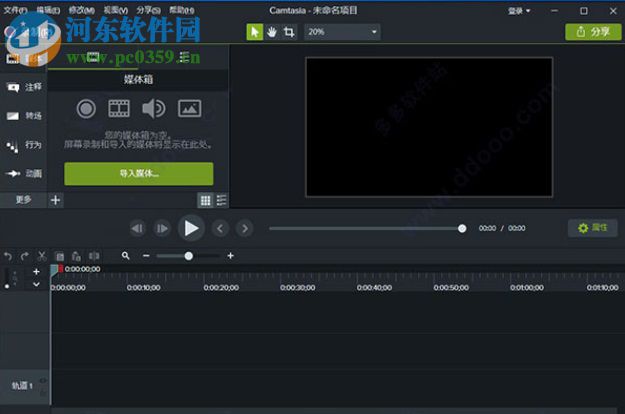This screenshot has height=414, width=625.
Task: Click the Undo arrow icon
Action: tap(8, 256)
